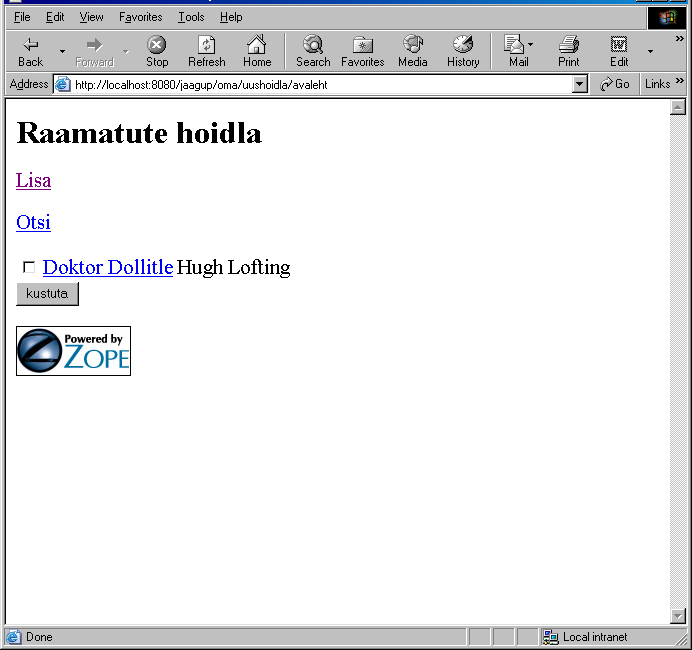The width and height of the screenshot is (692, 650).
Task: Click the address bar URL field
Action: coord(321,84)
